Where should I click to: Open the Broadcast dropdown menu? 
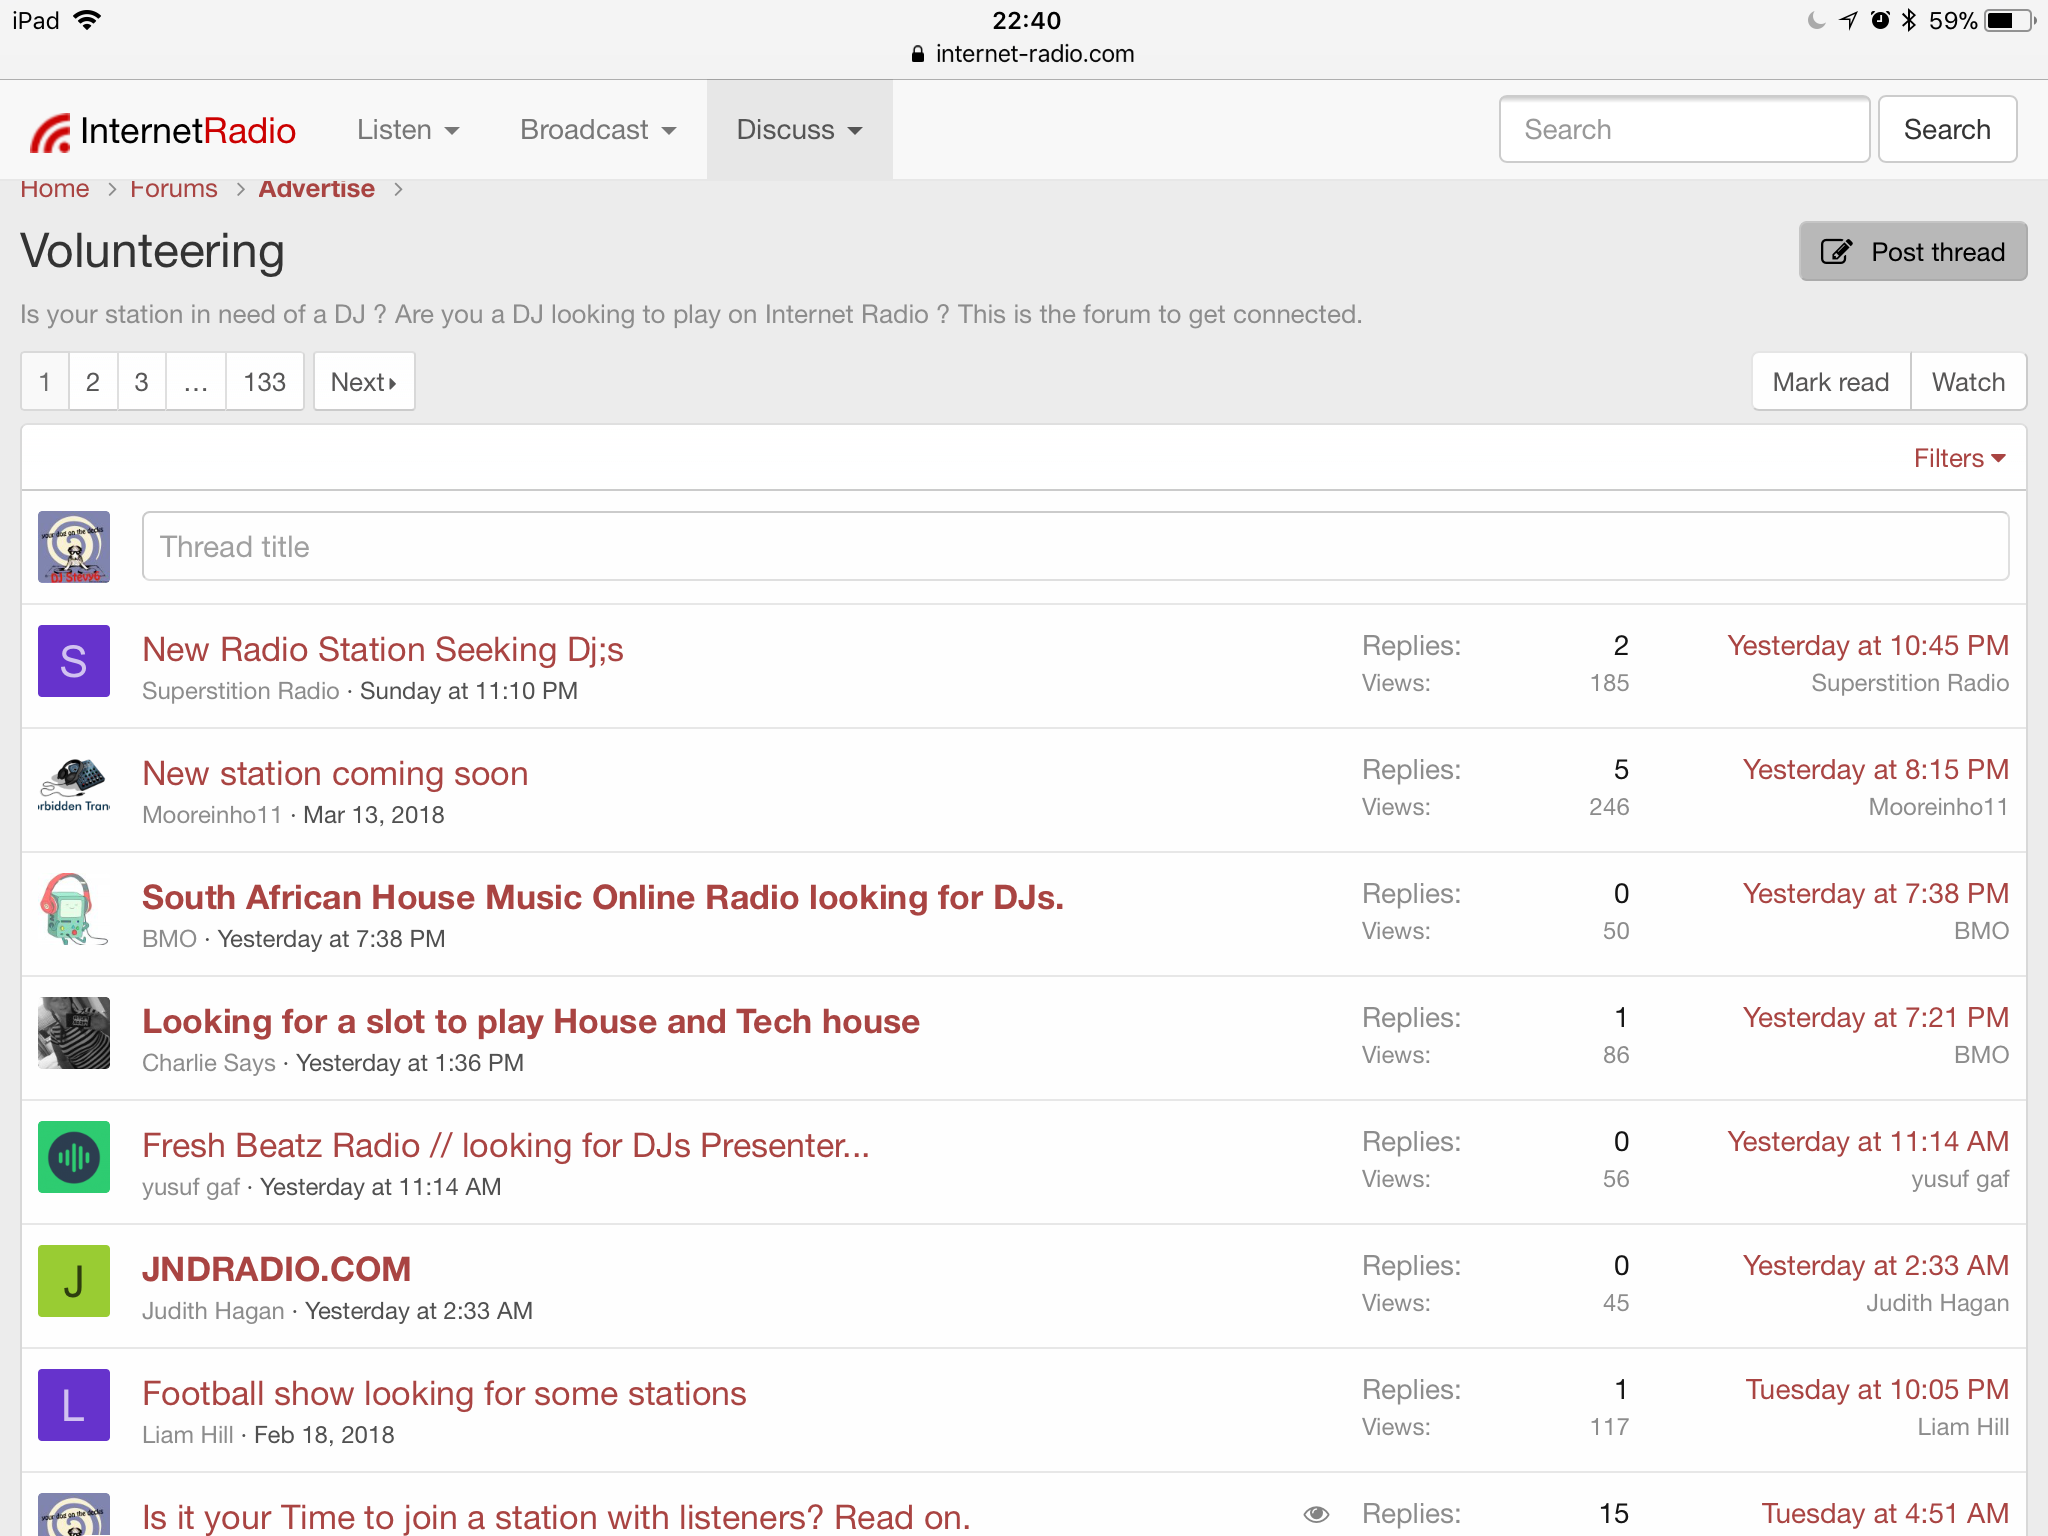point(597,130)
